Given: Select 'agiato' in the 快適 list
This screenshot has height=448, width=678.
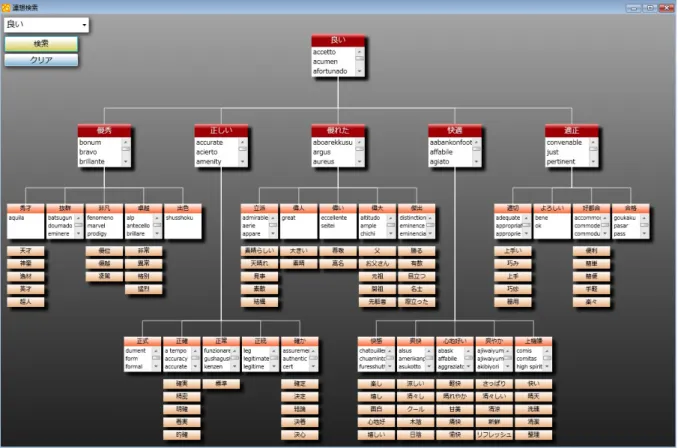Looking at the screenshot, I should tap(439, 161).
